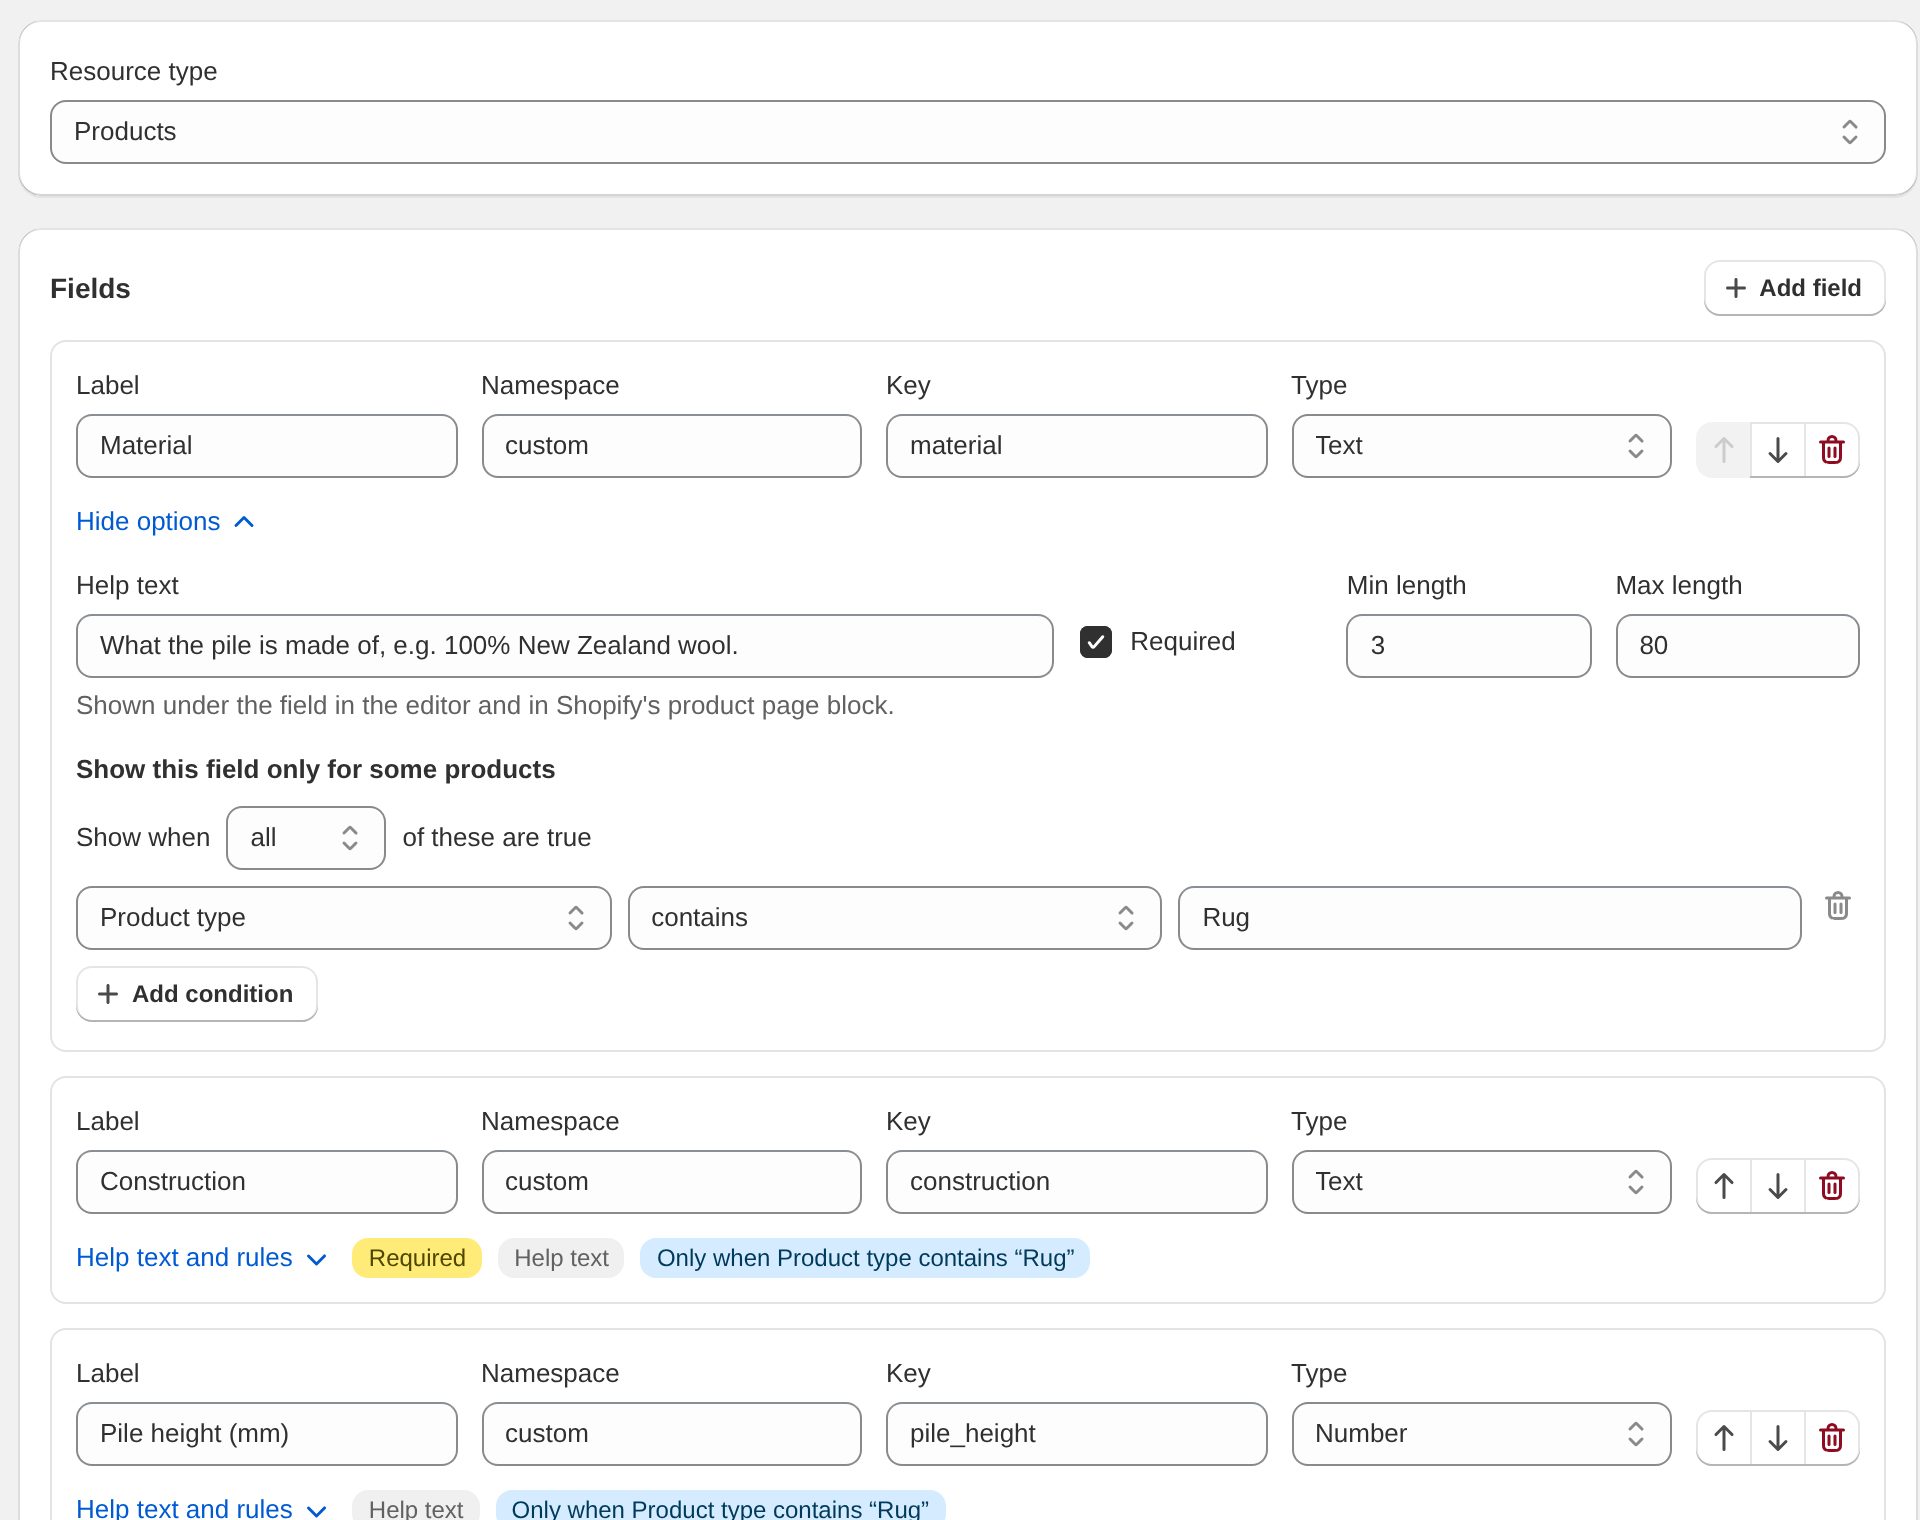The image size is (1920, 1520).
Task: Open the Show when 'all' dropdown
Action: pos(305,838)
